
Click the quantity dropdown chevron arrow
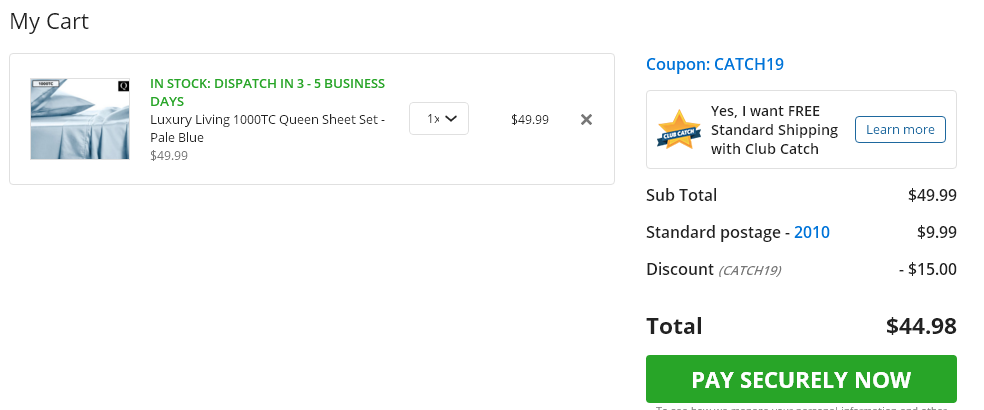tap(451, 119)
